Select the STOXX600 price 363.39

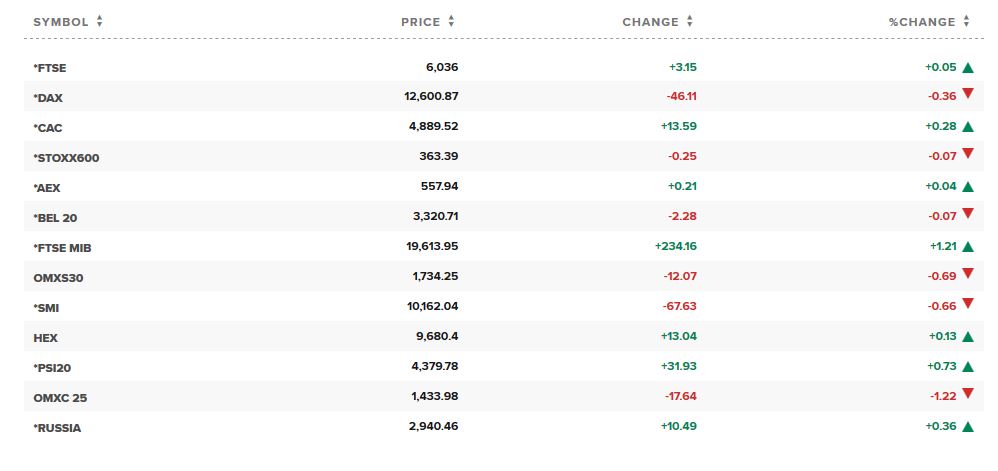439,156
